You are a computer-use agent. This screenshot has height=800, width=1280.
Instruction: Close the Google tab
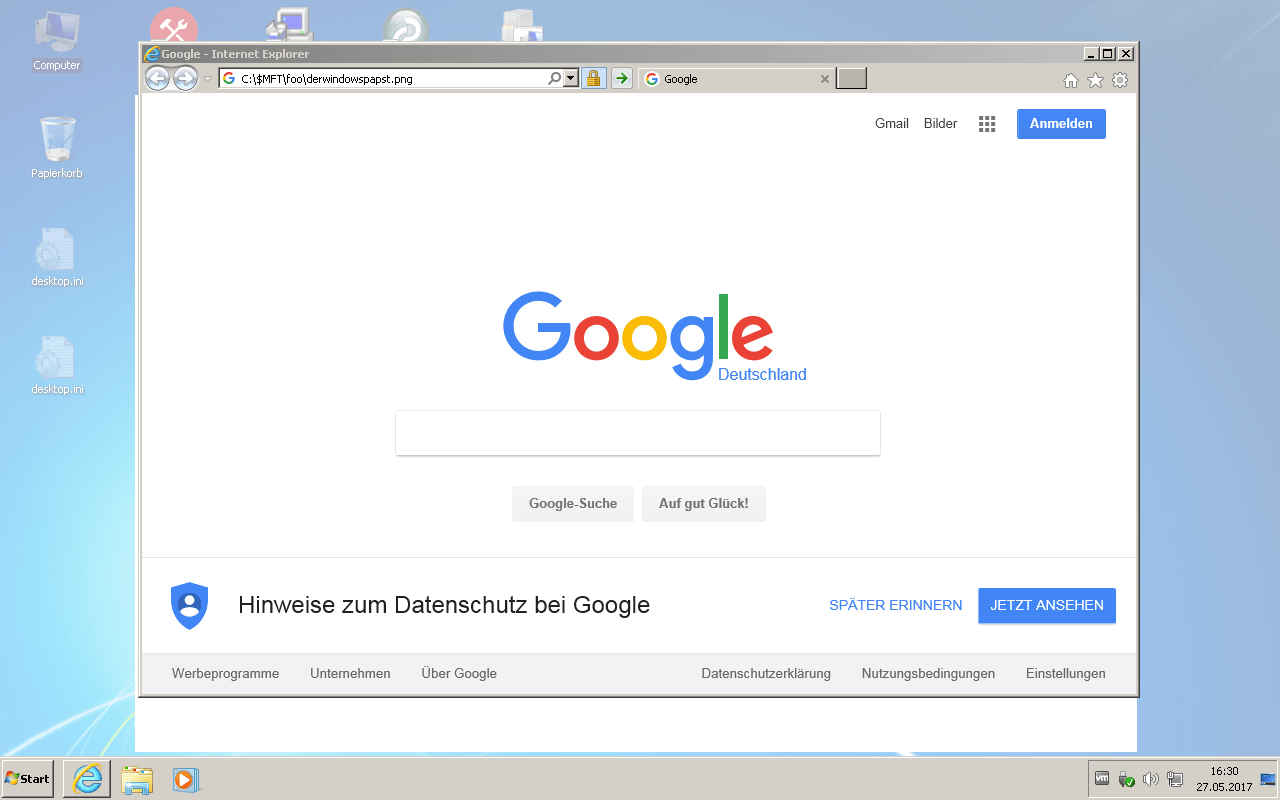point(825,79)
